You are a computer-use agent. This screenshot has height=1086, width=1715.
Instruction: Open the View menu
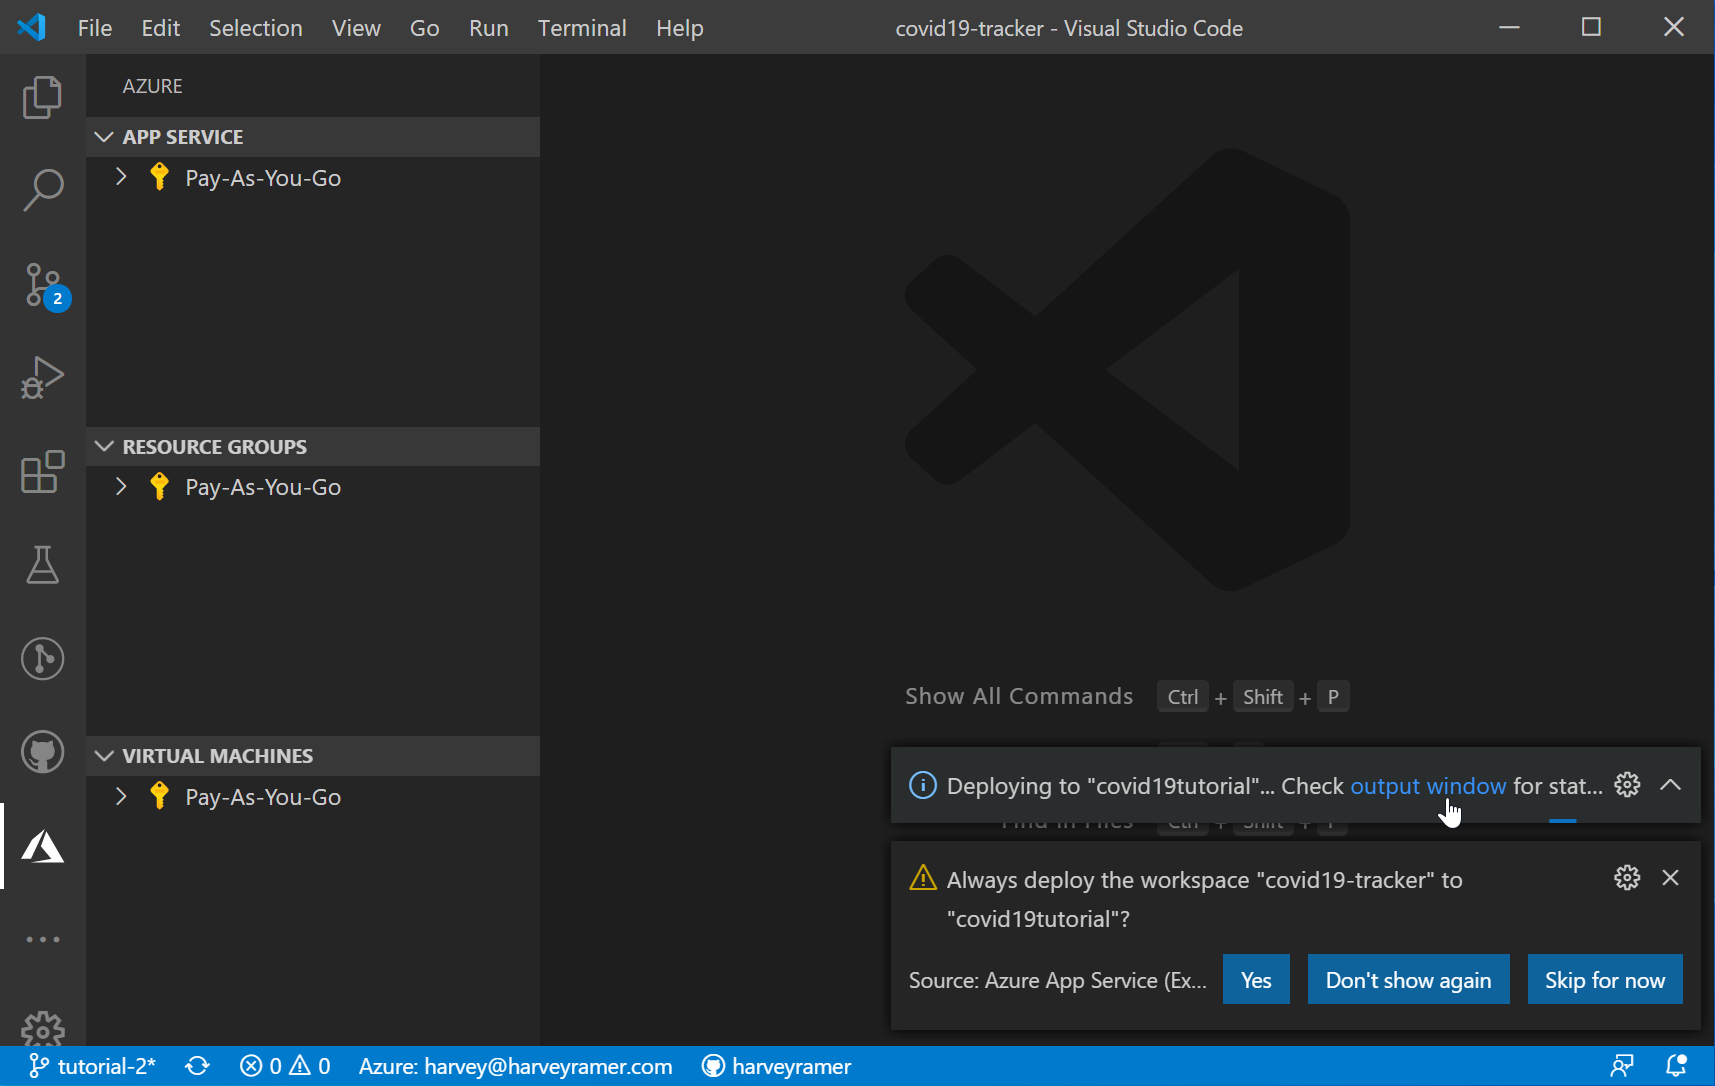click(356, 28)
